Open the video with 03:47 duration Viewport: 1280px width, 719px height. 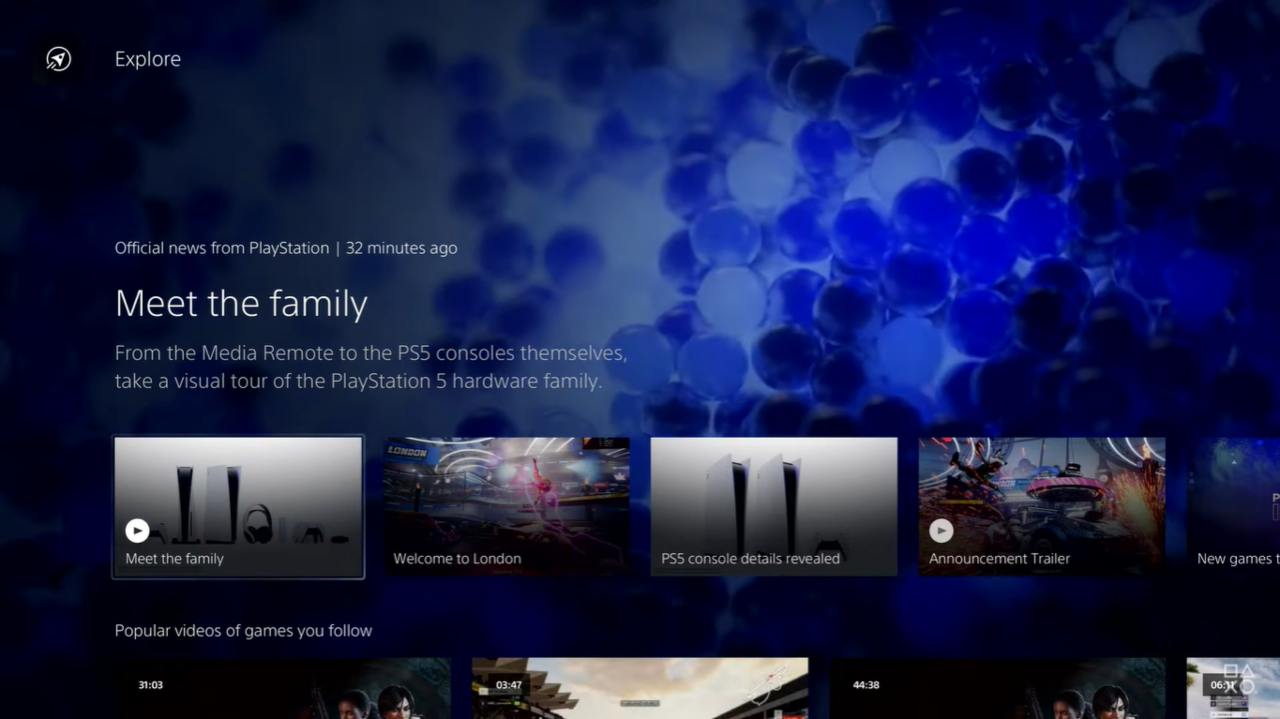click(x=640, y=688)
